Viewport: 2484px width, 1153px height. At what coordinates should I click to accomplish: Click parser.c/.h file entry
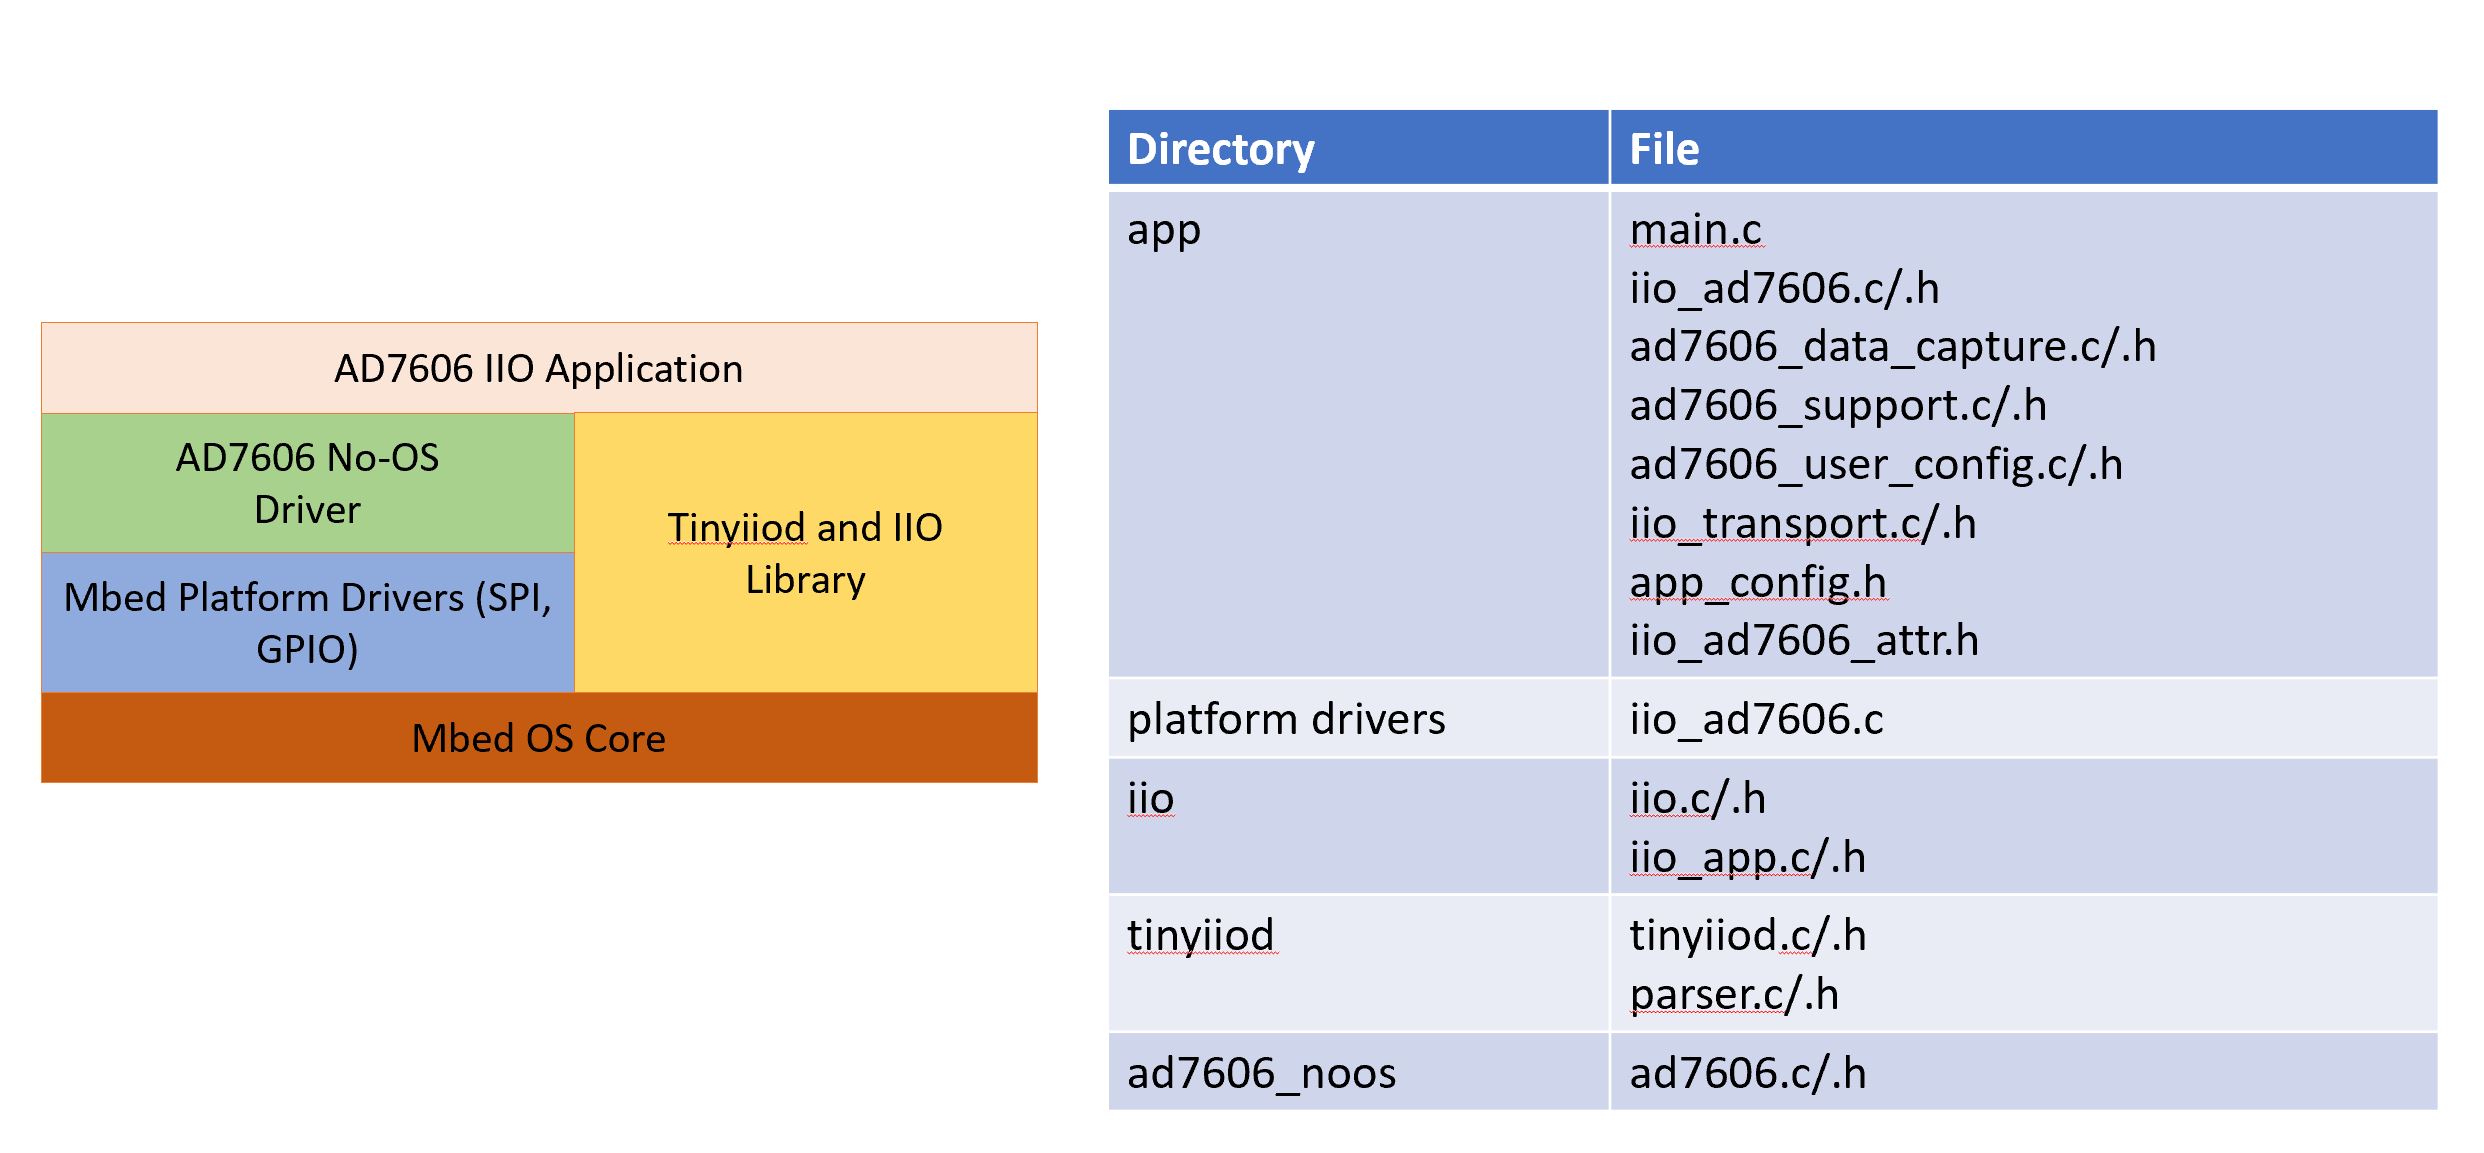1734,994
